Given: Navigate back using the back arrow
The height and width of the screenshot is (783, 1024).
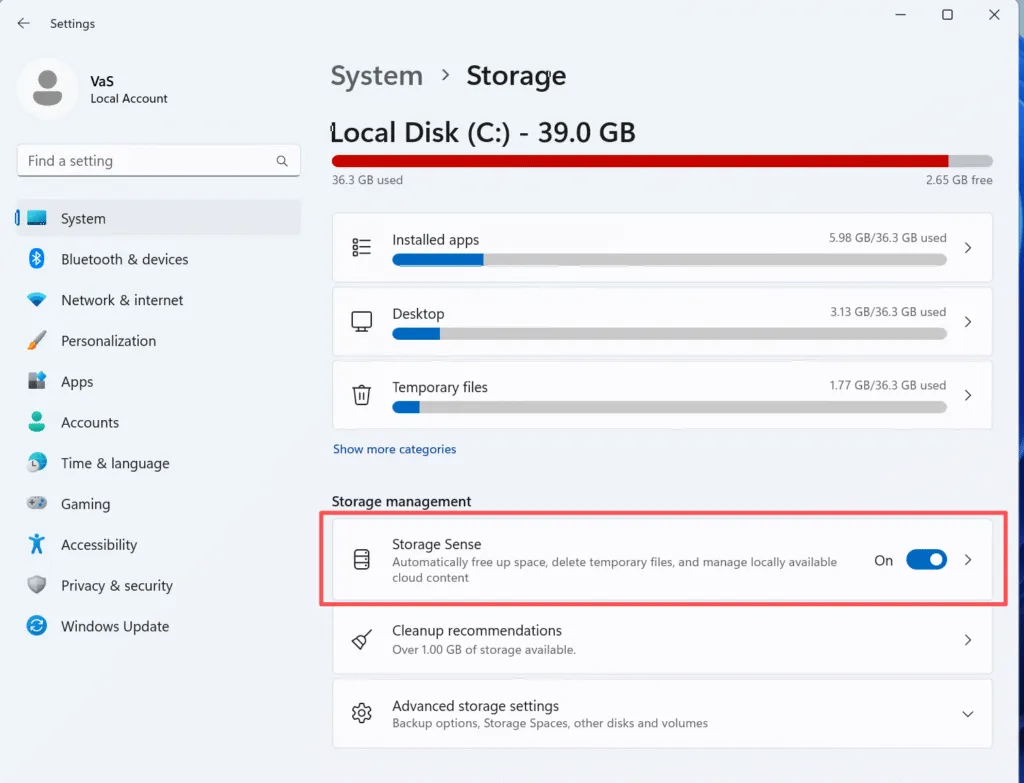Looking at the screenshot, I should tap(22, 23).
